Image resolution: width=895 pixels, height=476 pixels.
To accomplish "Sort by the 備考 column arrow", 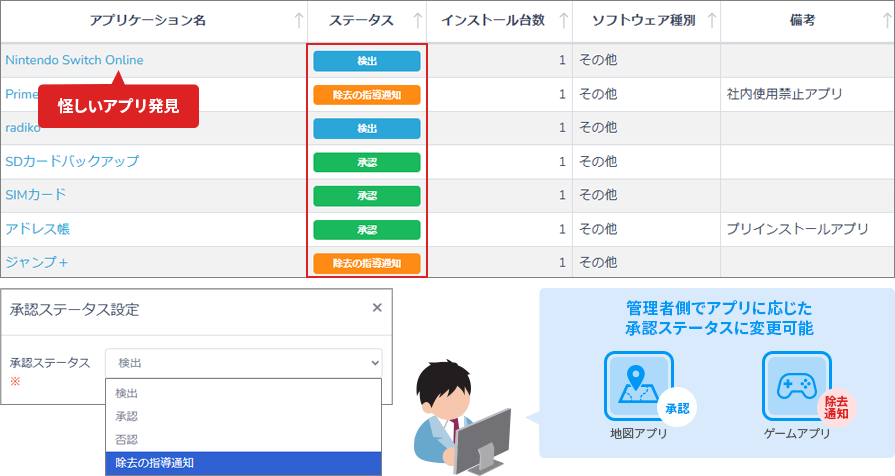I will pyautogui.click(x=886, y=21).
